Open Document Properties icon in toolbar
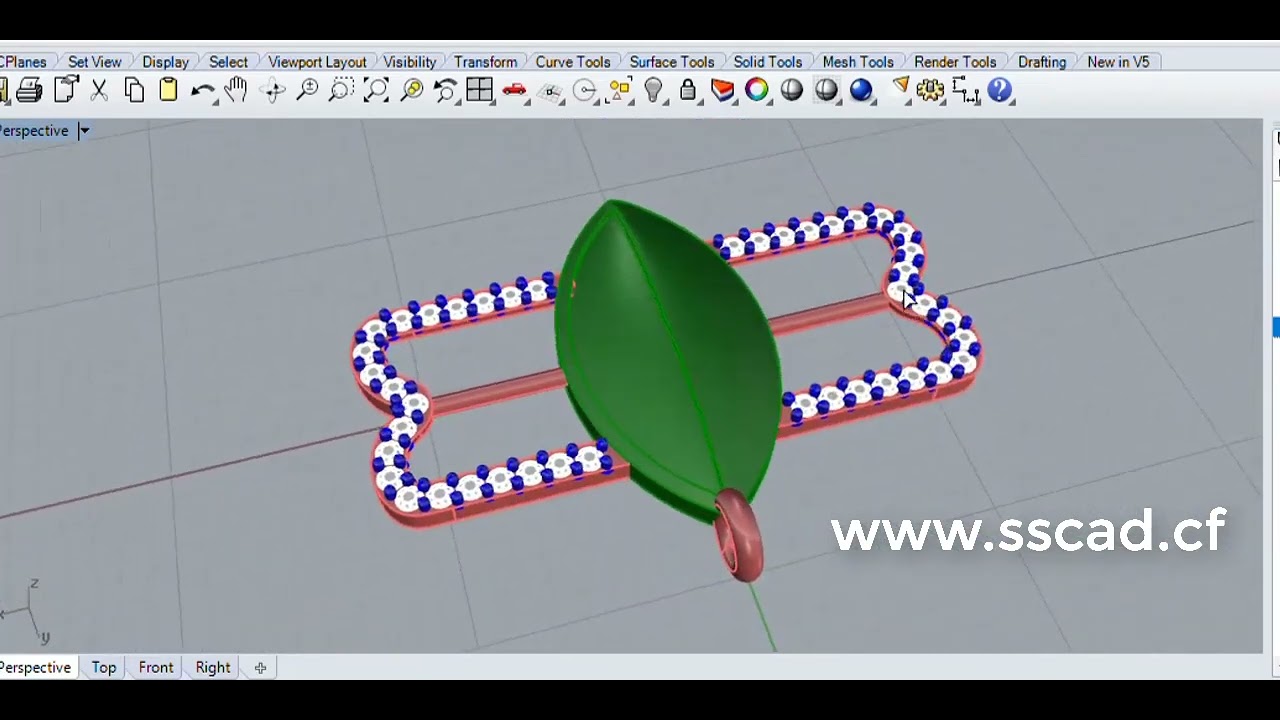The height and width of the screenshot is (720, 1280). point(65,90)
